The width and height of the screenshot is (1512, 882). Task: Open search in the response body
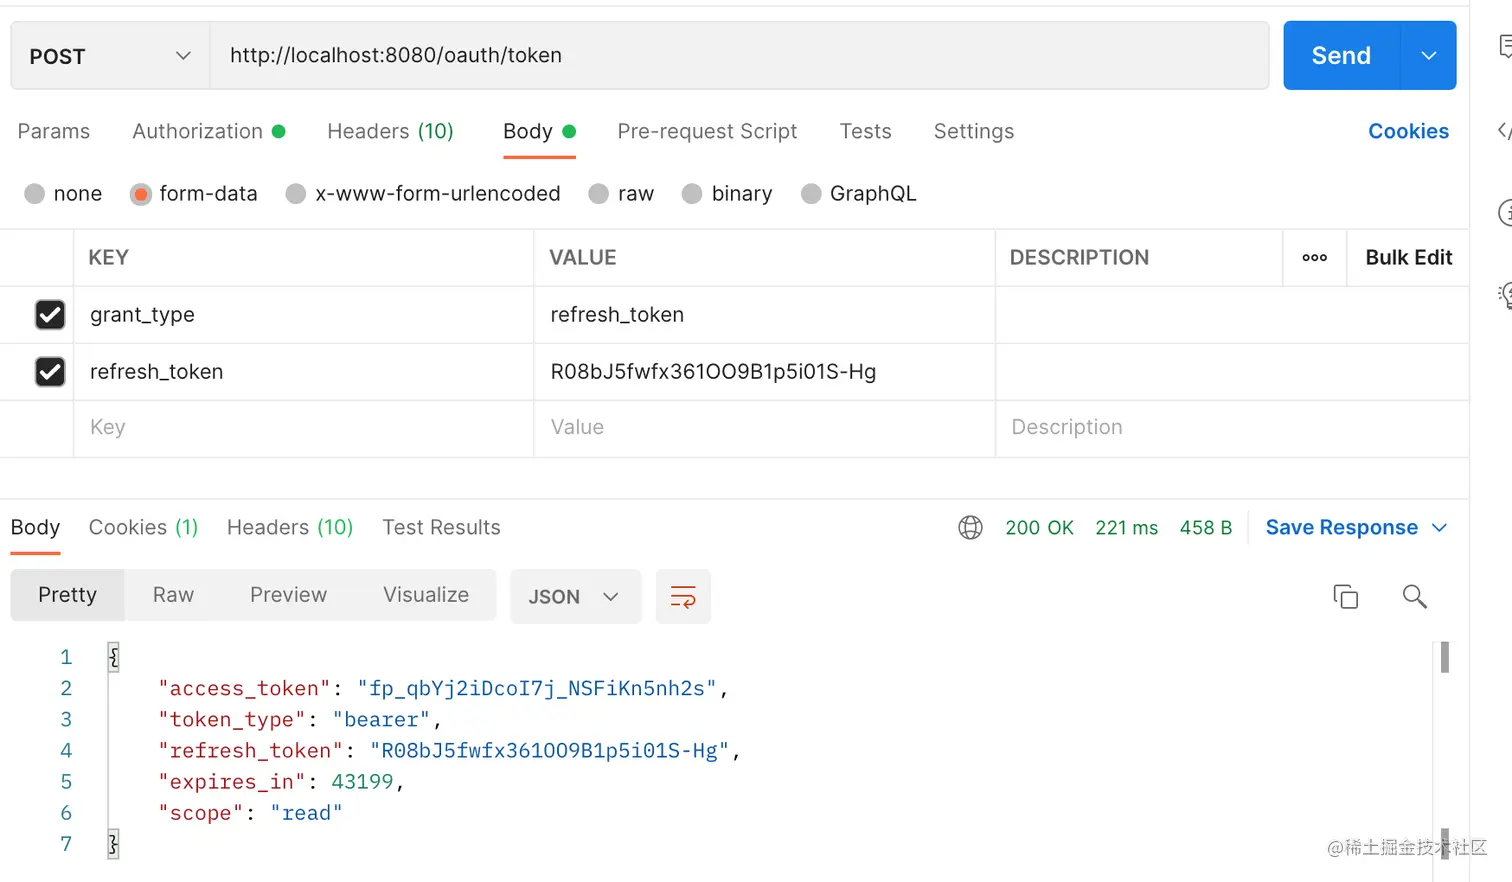click(x=1414, y=597)
